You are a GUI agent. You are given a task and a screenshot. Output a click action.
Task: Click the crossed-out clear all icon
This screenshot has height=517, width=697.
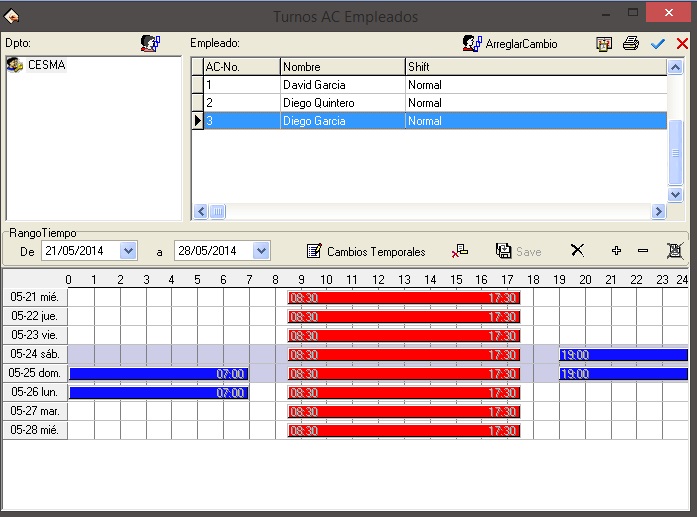point(674,251)
